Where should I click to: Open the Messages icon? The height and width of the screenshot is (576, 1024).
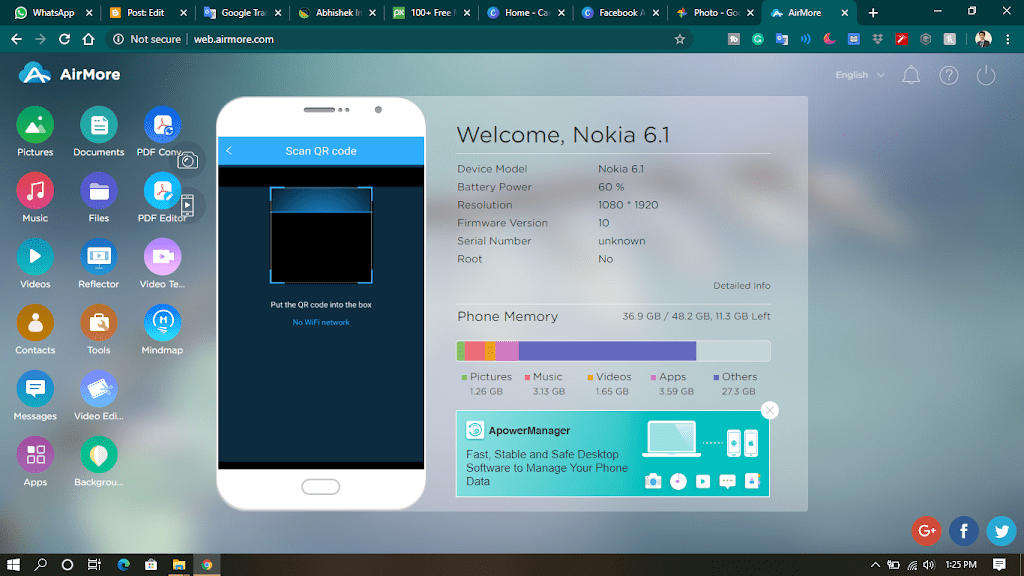click(35, 389)
